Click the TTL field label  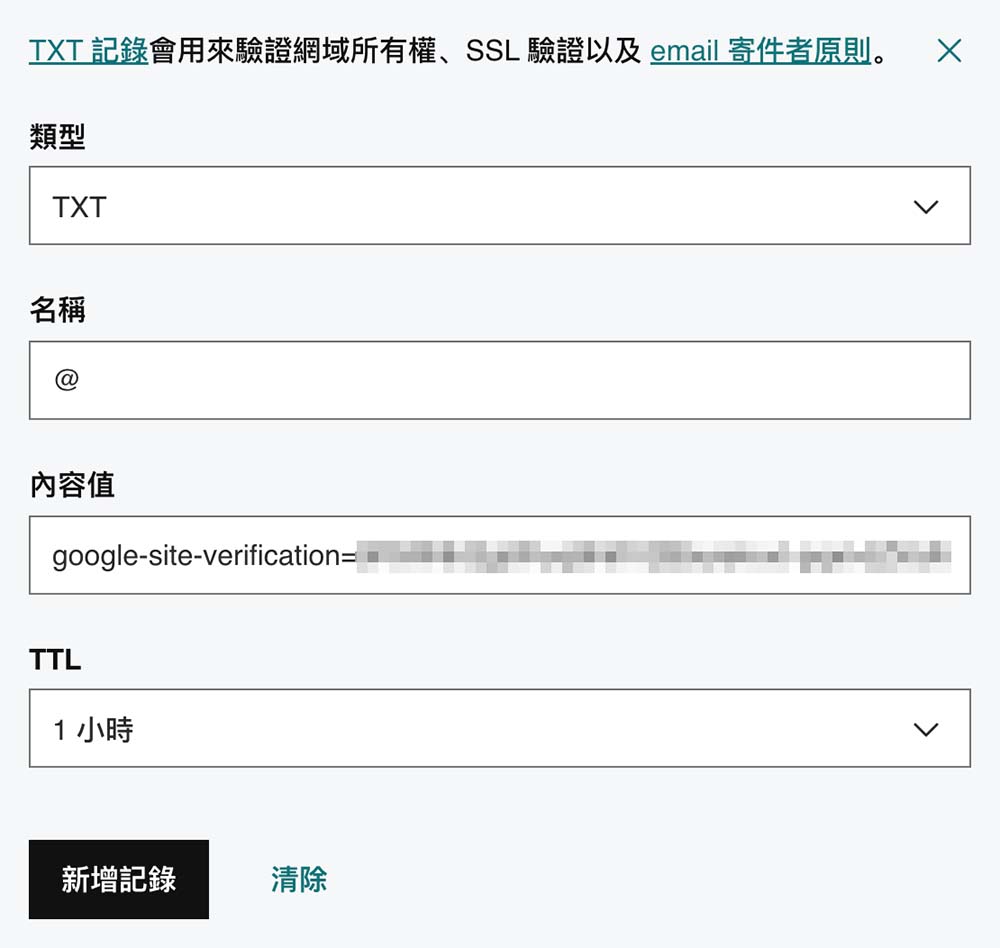click(x=55, y=660)
